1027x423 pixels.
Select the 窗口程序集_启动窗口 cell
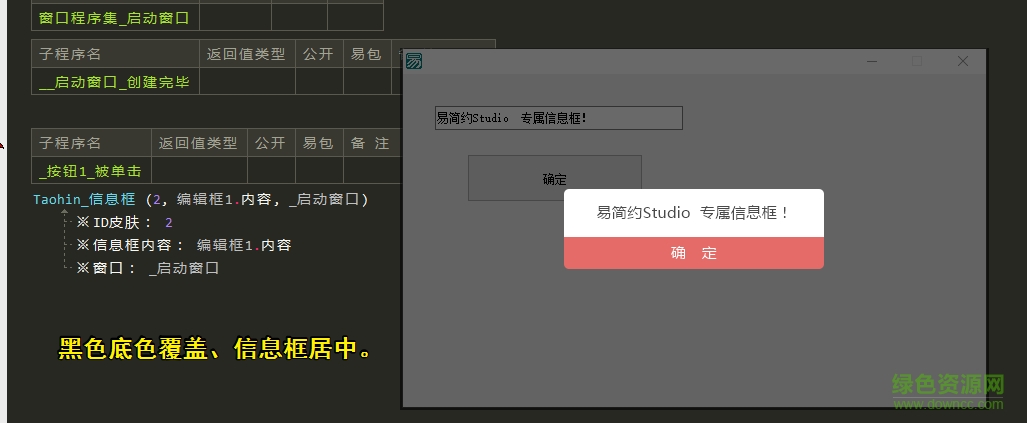pos(115,18)
